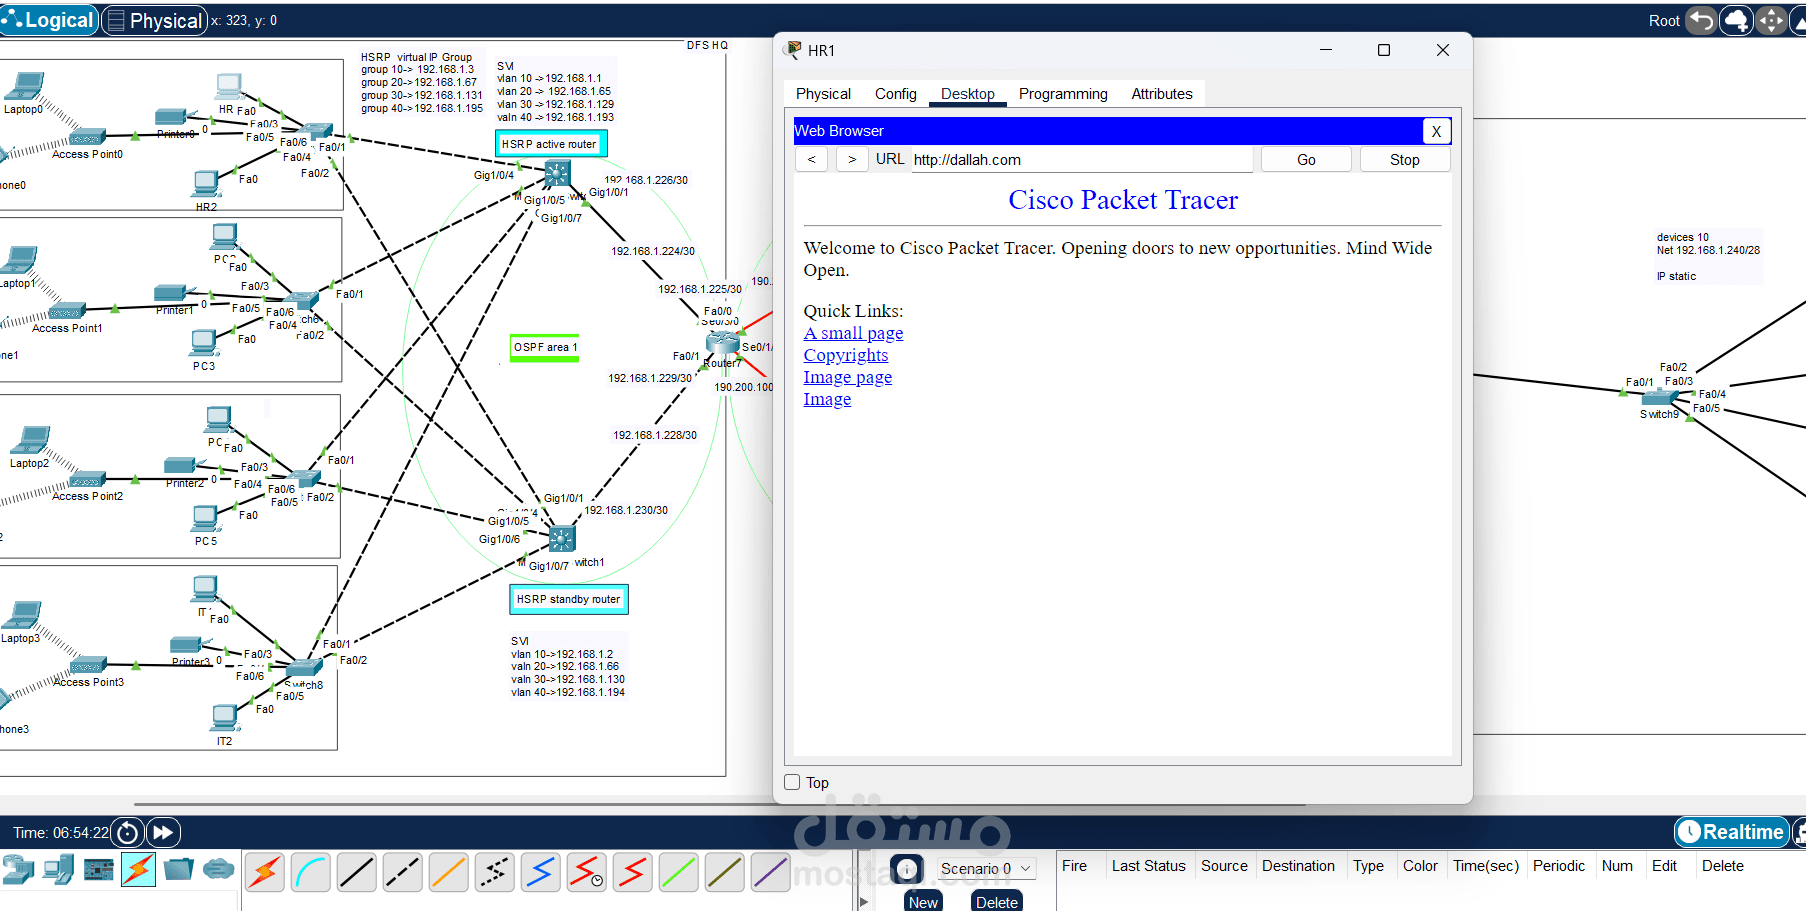This screenshot has height=911, width=1806.
Task: Open the Config tab in HR1
Action: [x=896, y=94]
